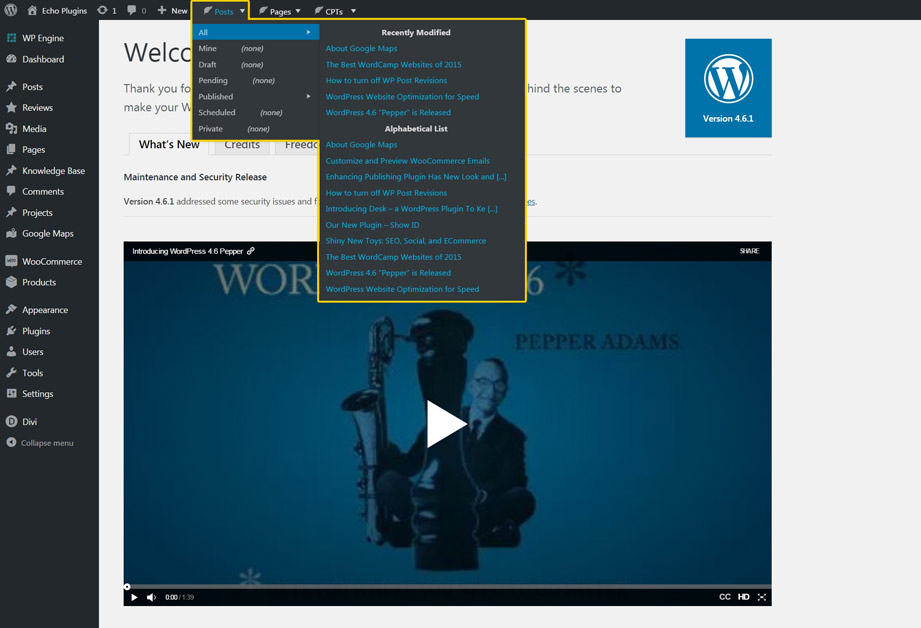This screenshot has height=628, width=921.
Task: Select Private in the Posts menu
Action: click(x=210, y=129)
